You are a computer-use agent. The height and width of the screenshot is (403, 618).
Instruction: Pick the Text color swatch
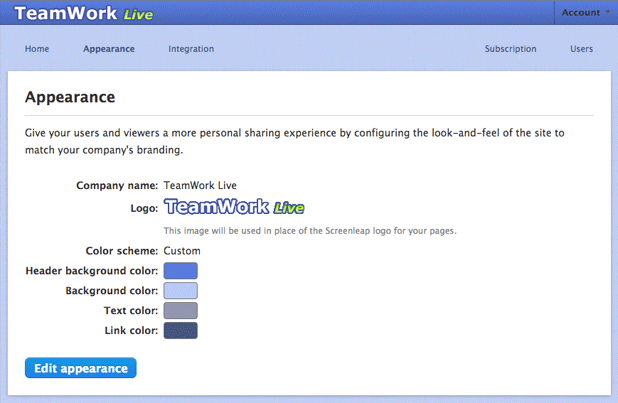[180, 310]
